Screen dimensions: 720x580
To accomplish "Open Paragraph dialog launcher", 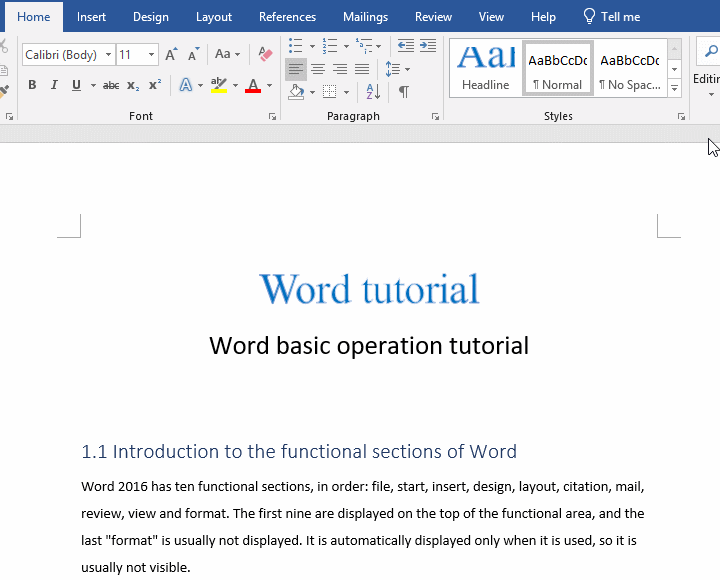I will [x=435, y=117].
